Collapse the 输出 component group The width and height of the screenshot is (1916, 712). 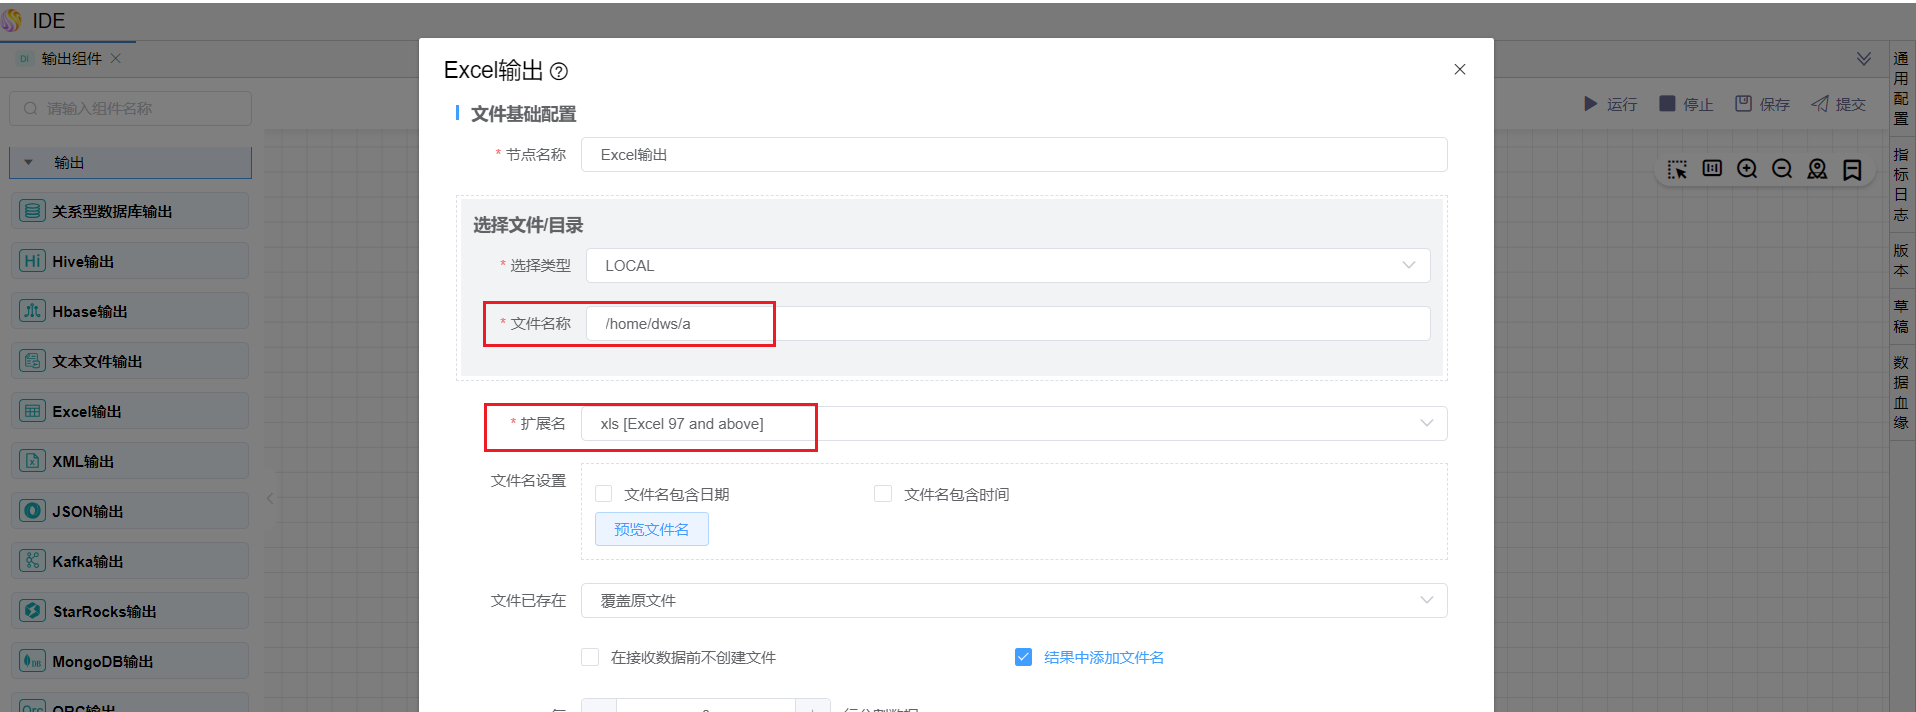29,163
